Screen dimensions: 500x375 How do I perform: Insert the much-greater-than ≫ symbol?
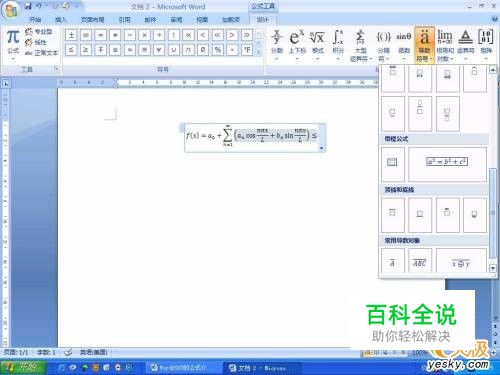tap(247, 35)
